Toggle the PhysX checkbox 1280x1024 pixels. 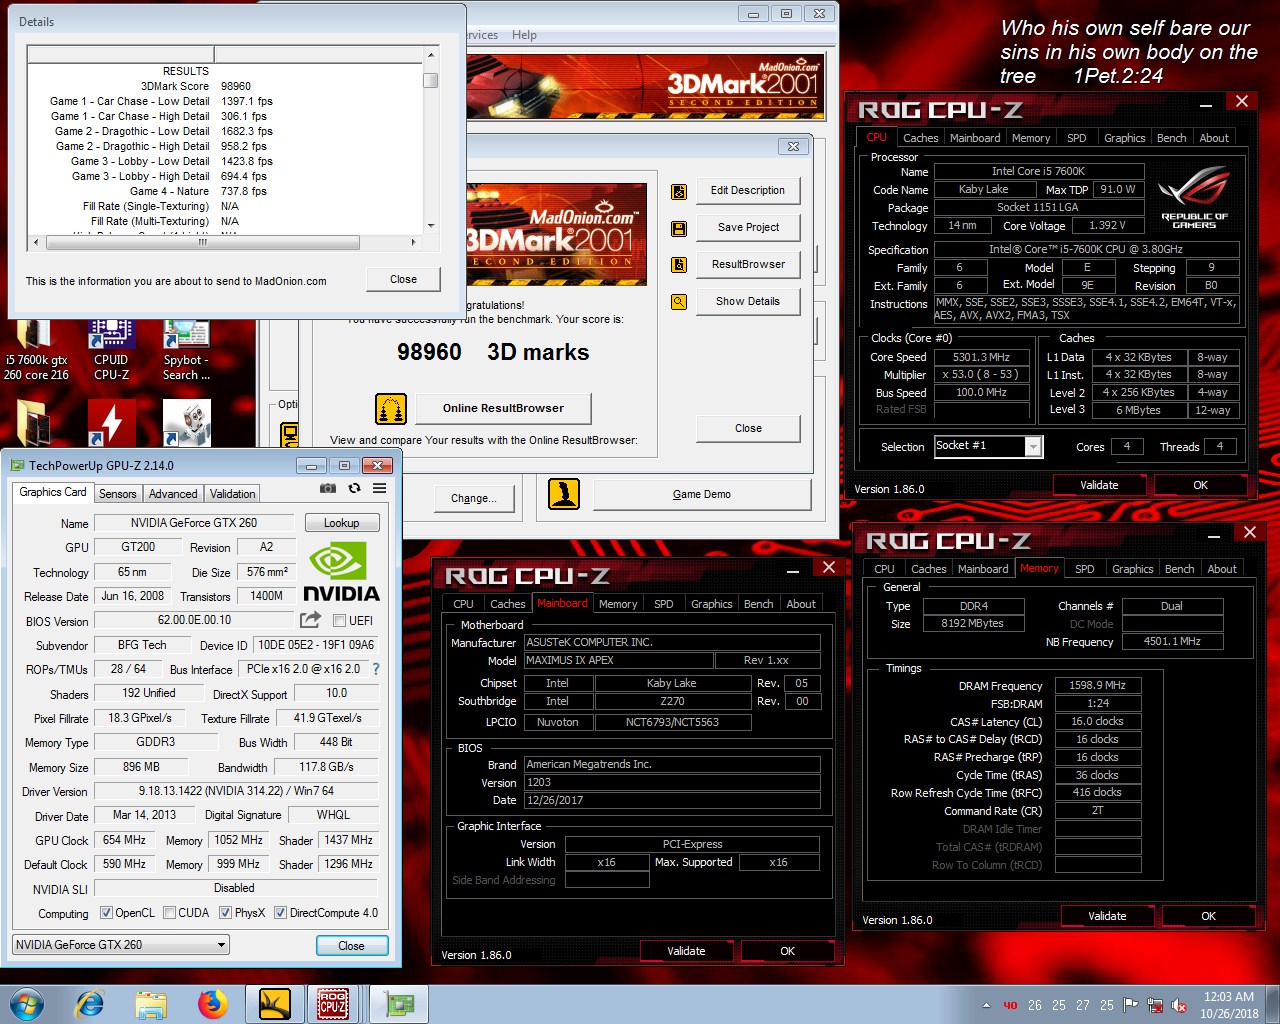[225, 912]
